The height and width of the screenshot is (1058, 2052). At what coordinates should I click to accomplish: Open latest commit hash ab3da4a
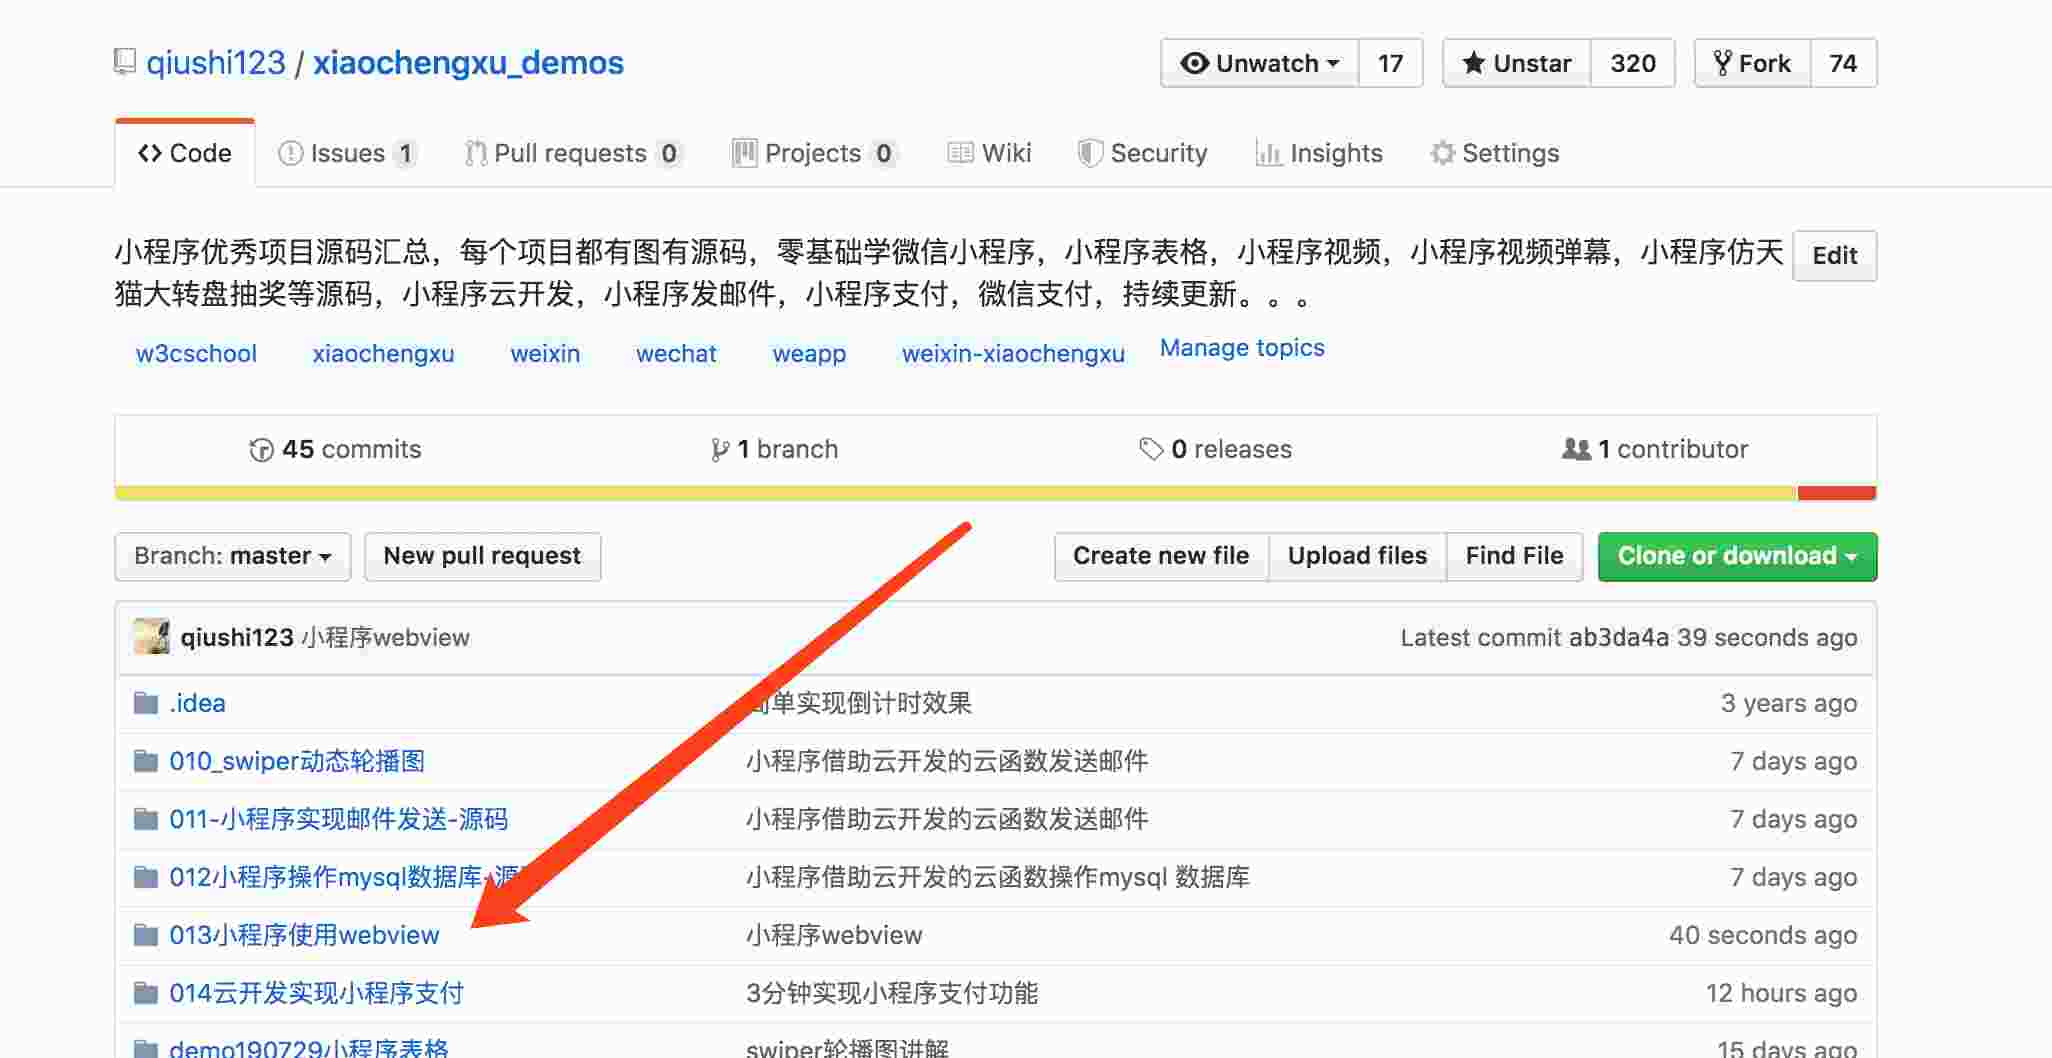1618,638
